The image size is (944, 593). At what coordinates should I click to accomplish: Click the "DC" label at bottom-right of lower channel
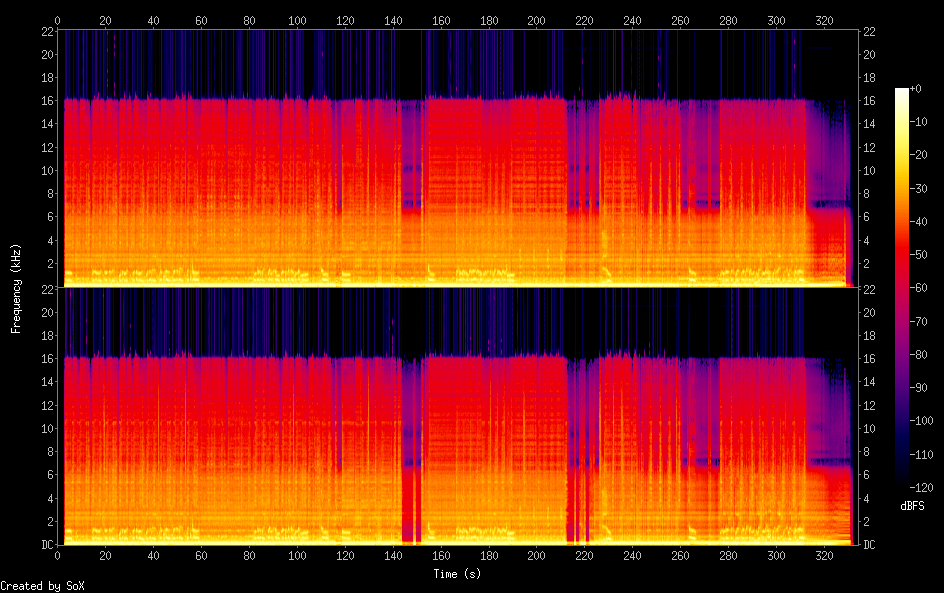(x=869, y=545)
